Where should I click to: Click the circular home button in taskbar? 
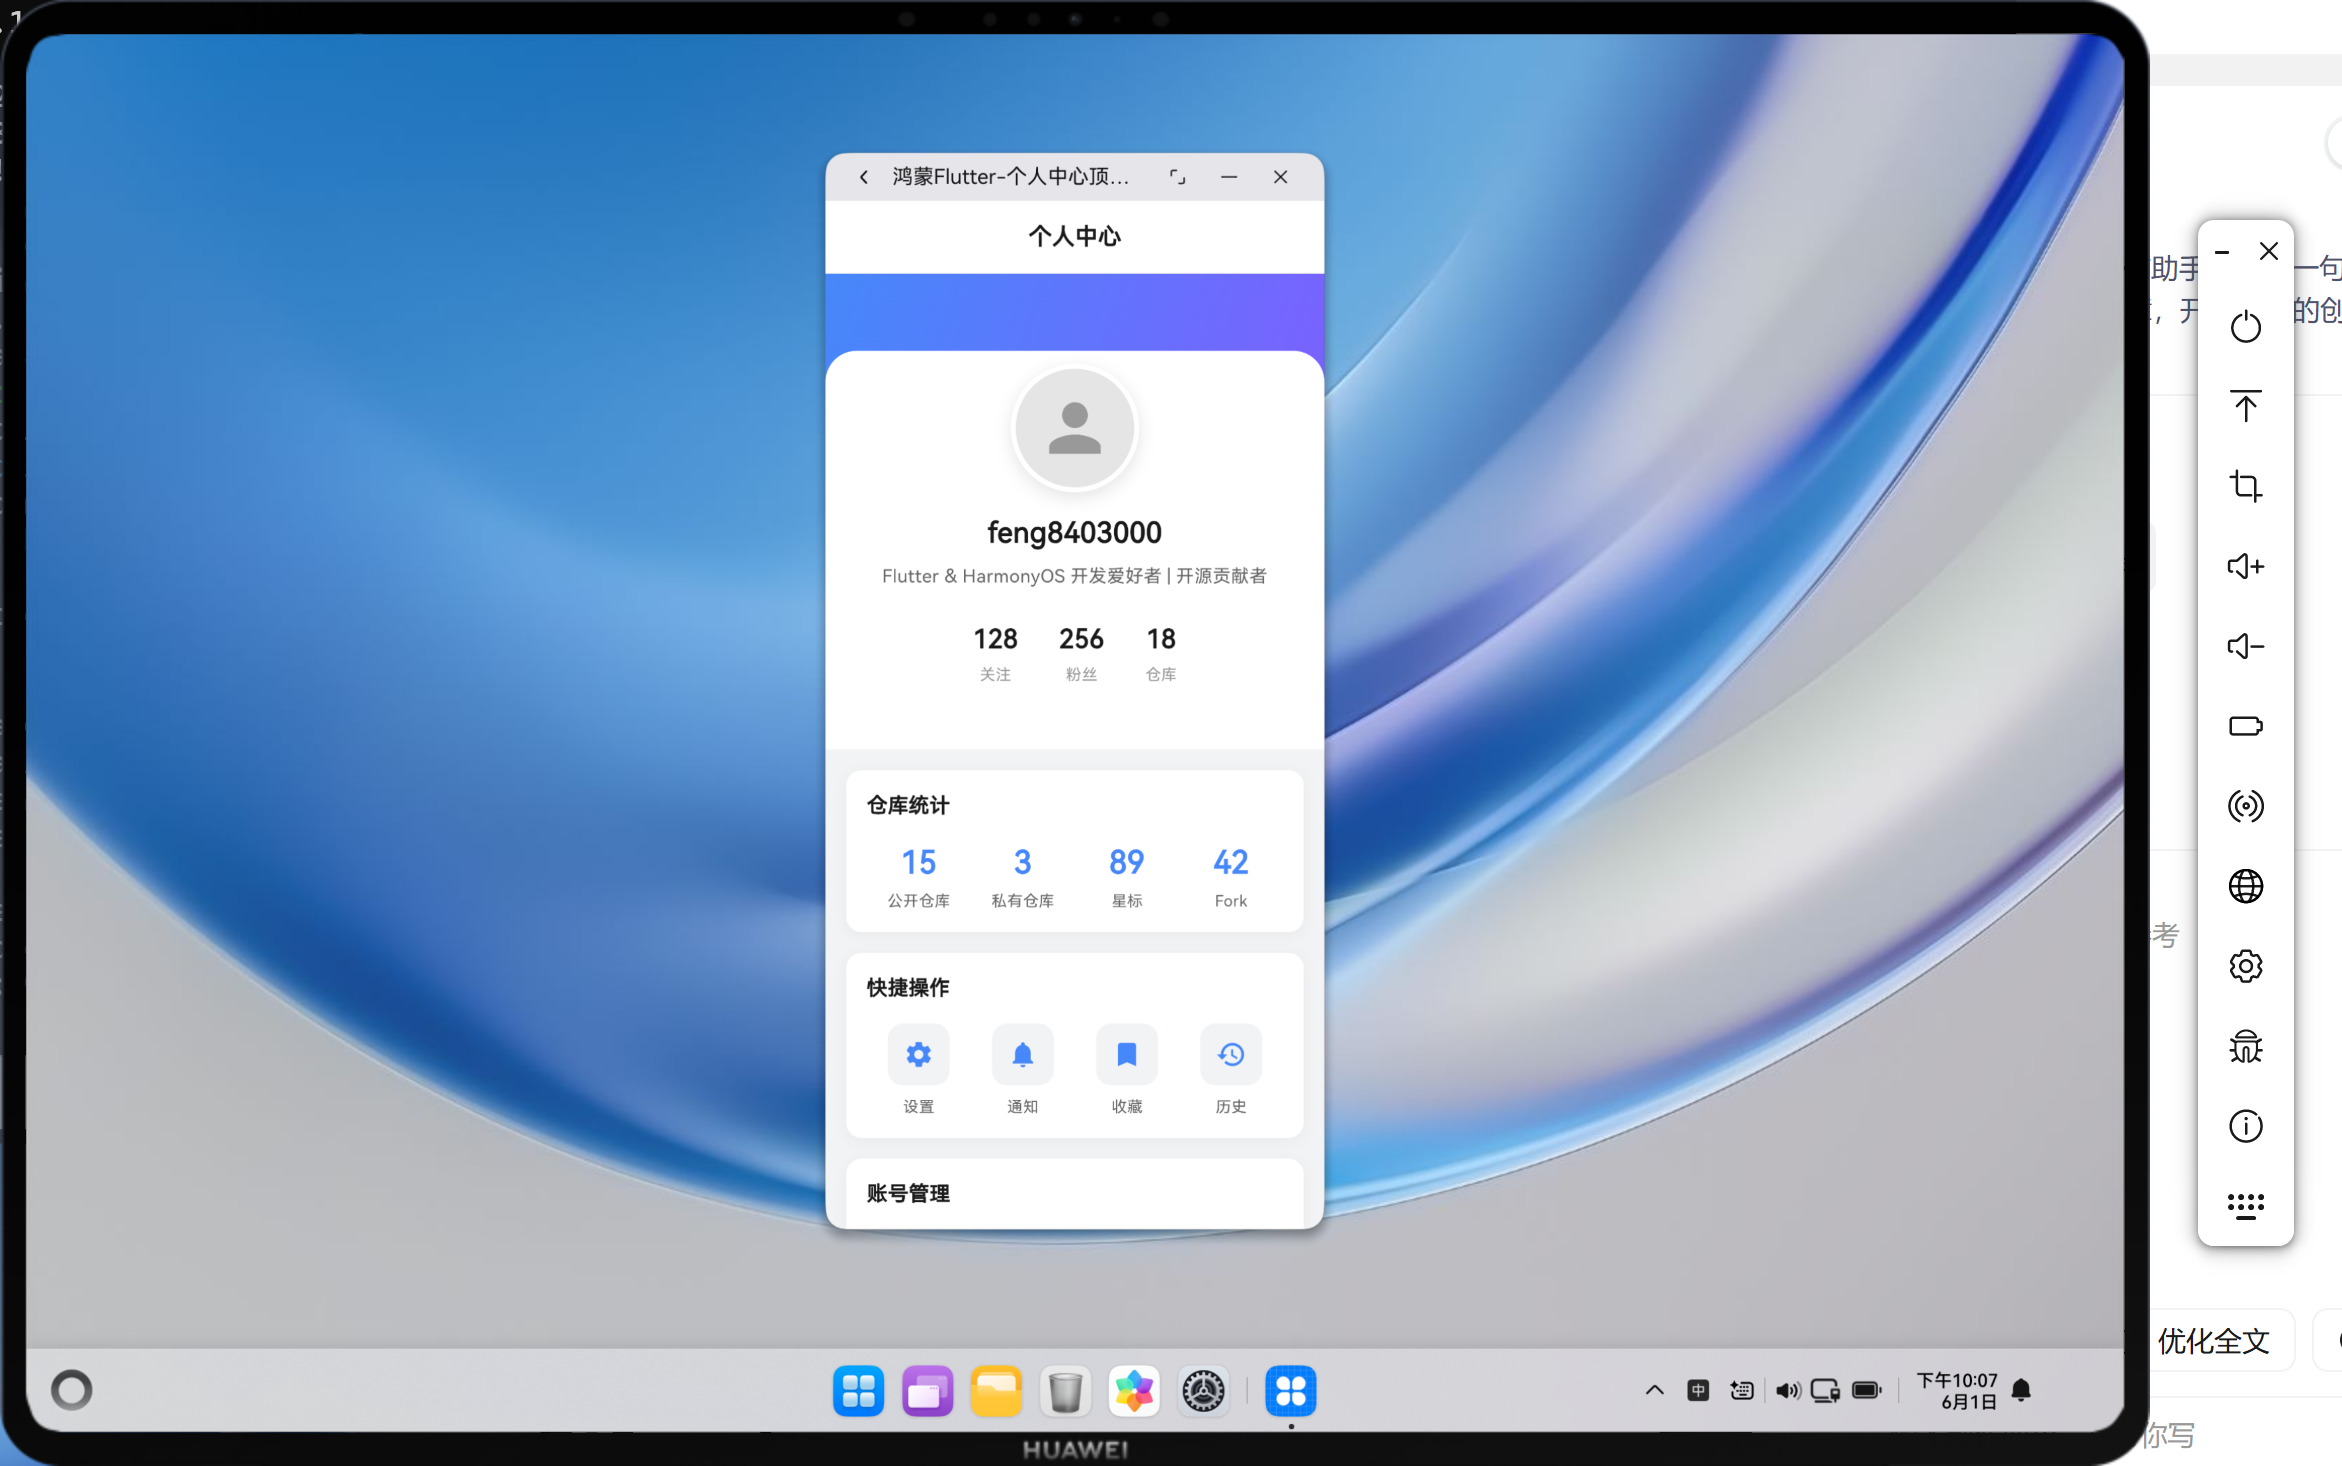point(72,1390)
